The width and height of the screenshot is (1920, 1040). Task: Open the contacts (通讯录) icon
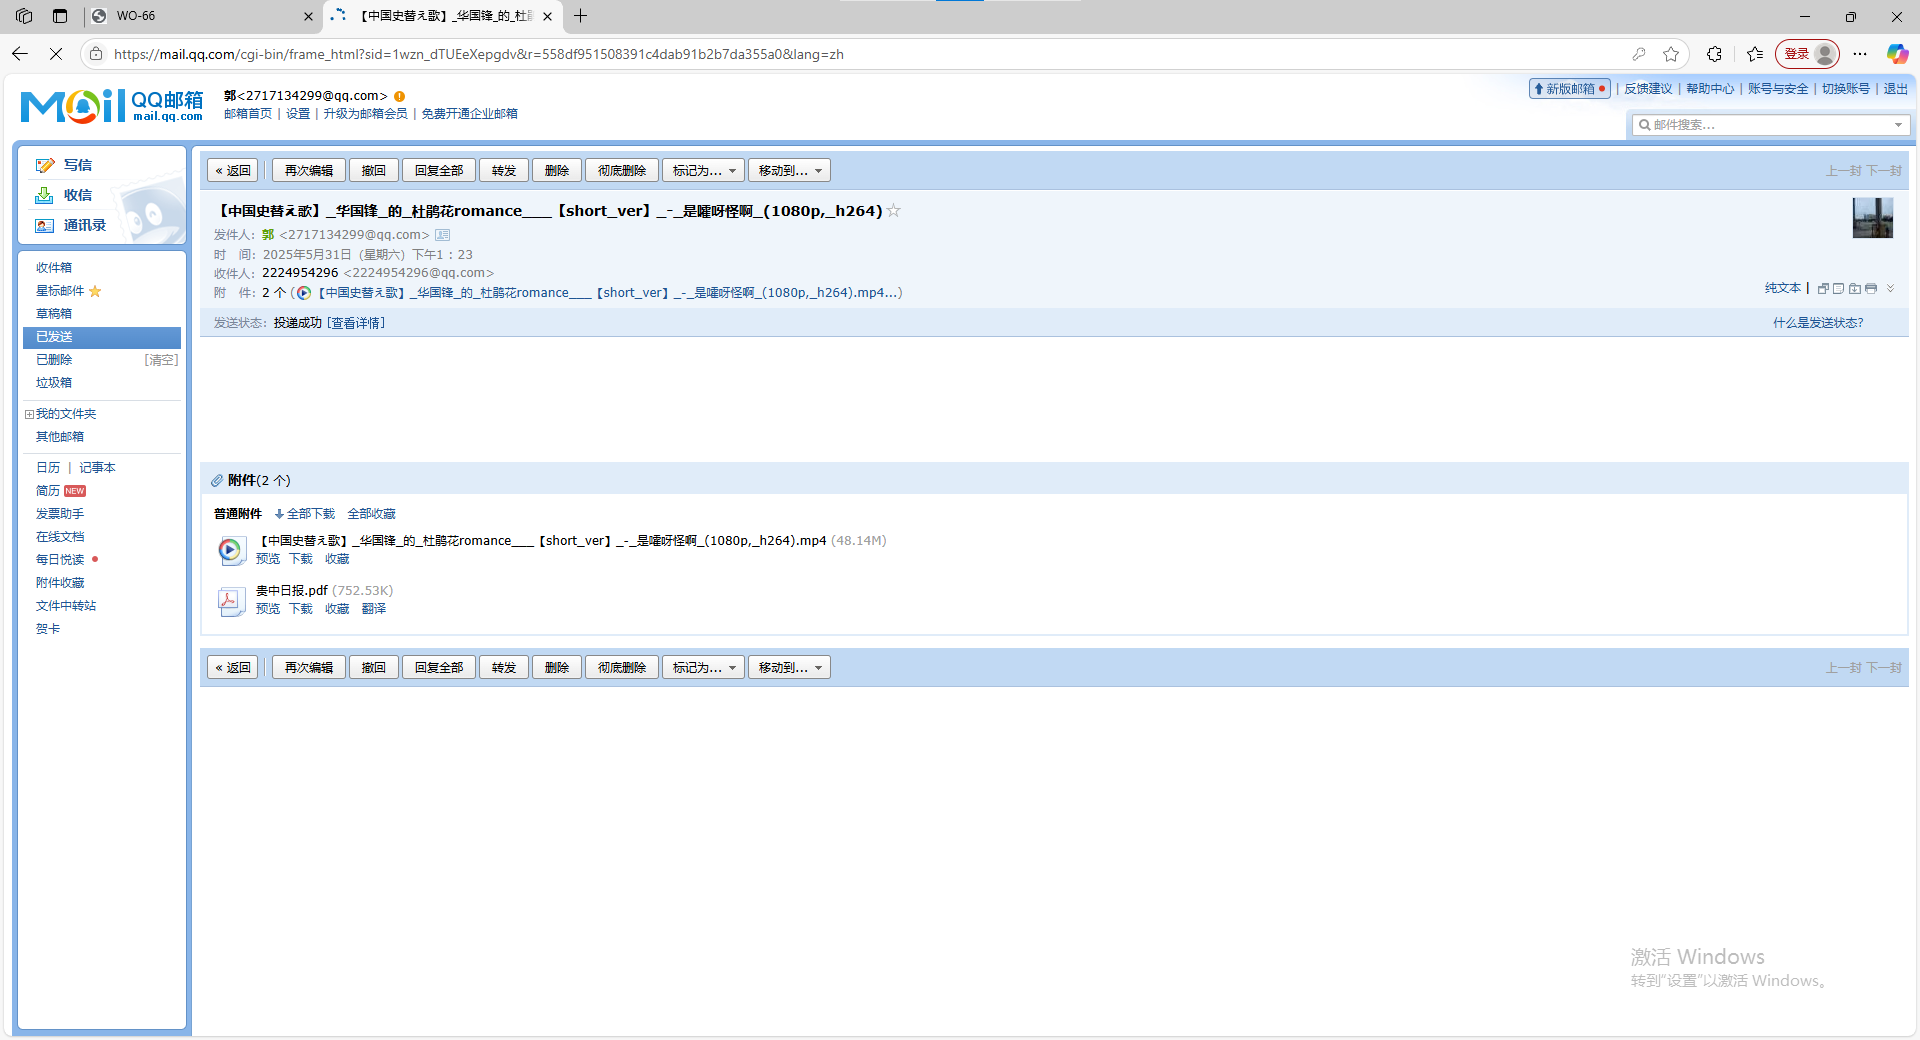(x=45, y=225)
